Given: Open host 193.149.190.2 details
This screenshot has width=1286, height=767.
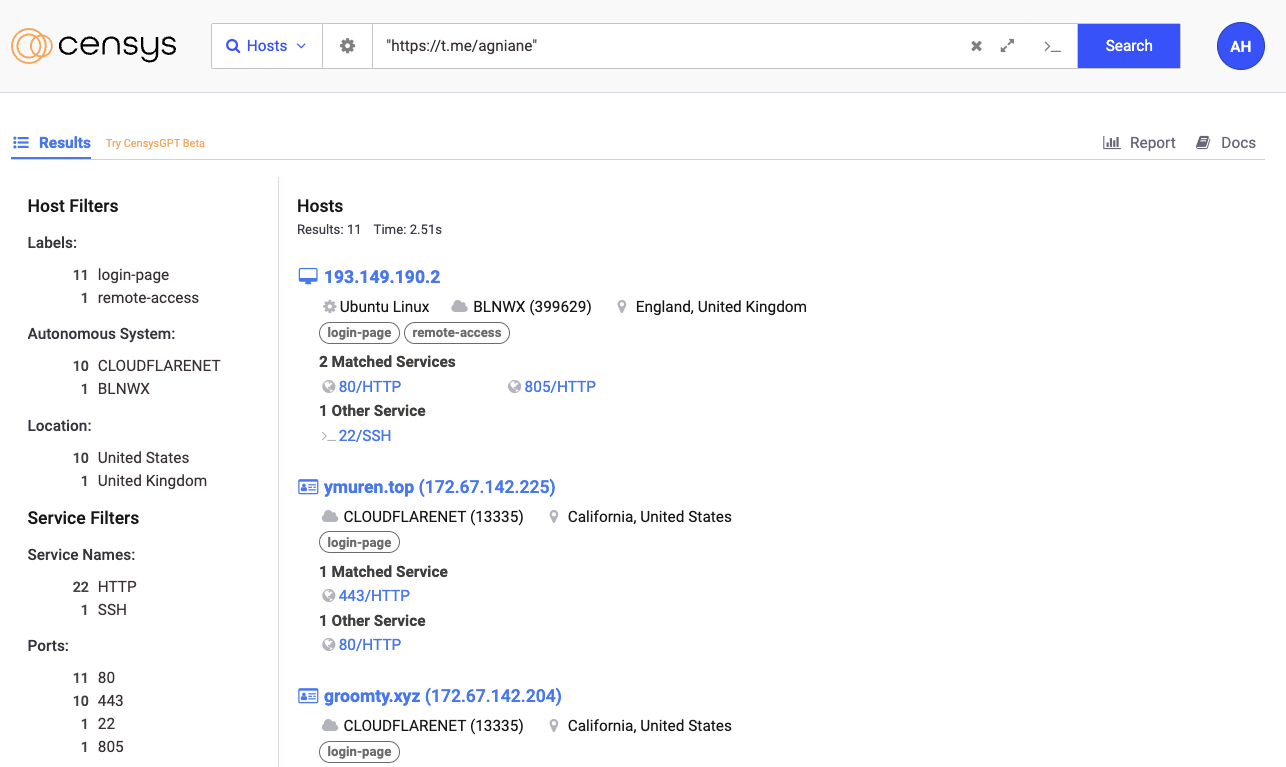Looking at the screenshot, I should click(382, 277).
